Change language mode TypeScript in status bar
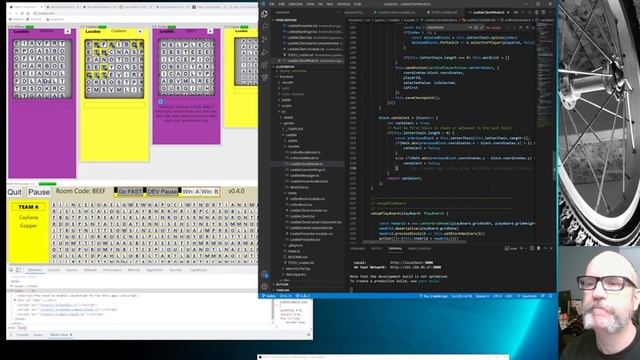 (529, 296)
